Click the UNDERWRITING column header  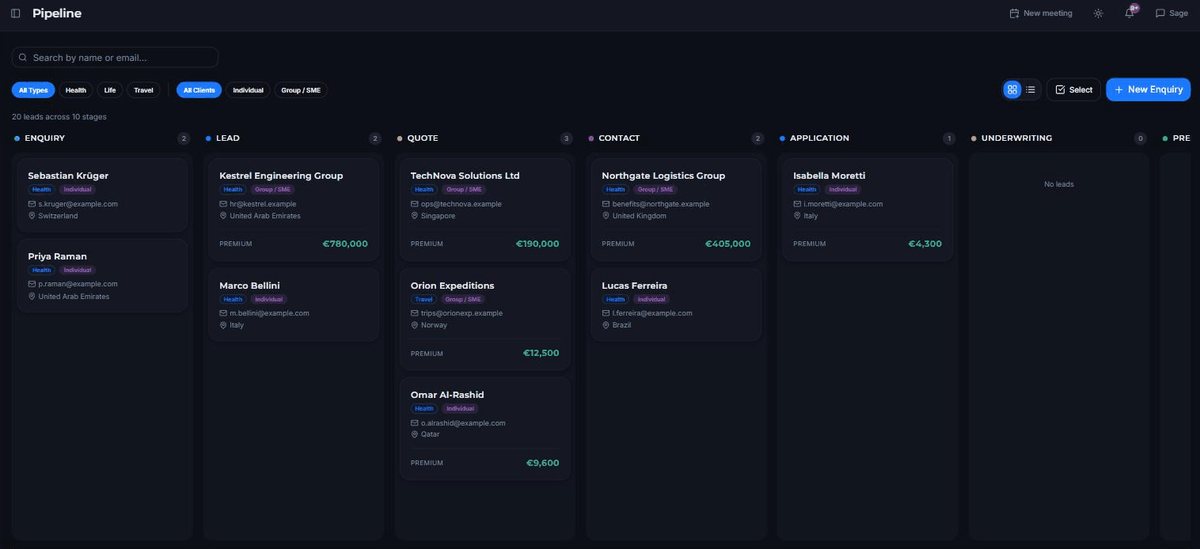coord(1016,138)
